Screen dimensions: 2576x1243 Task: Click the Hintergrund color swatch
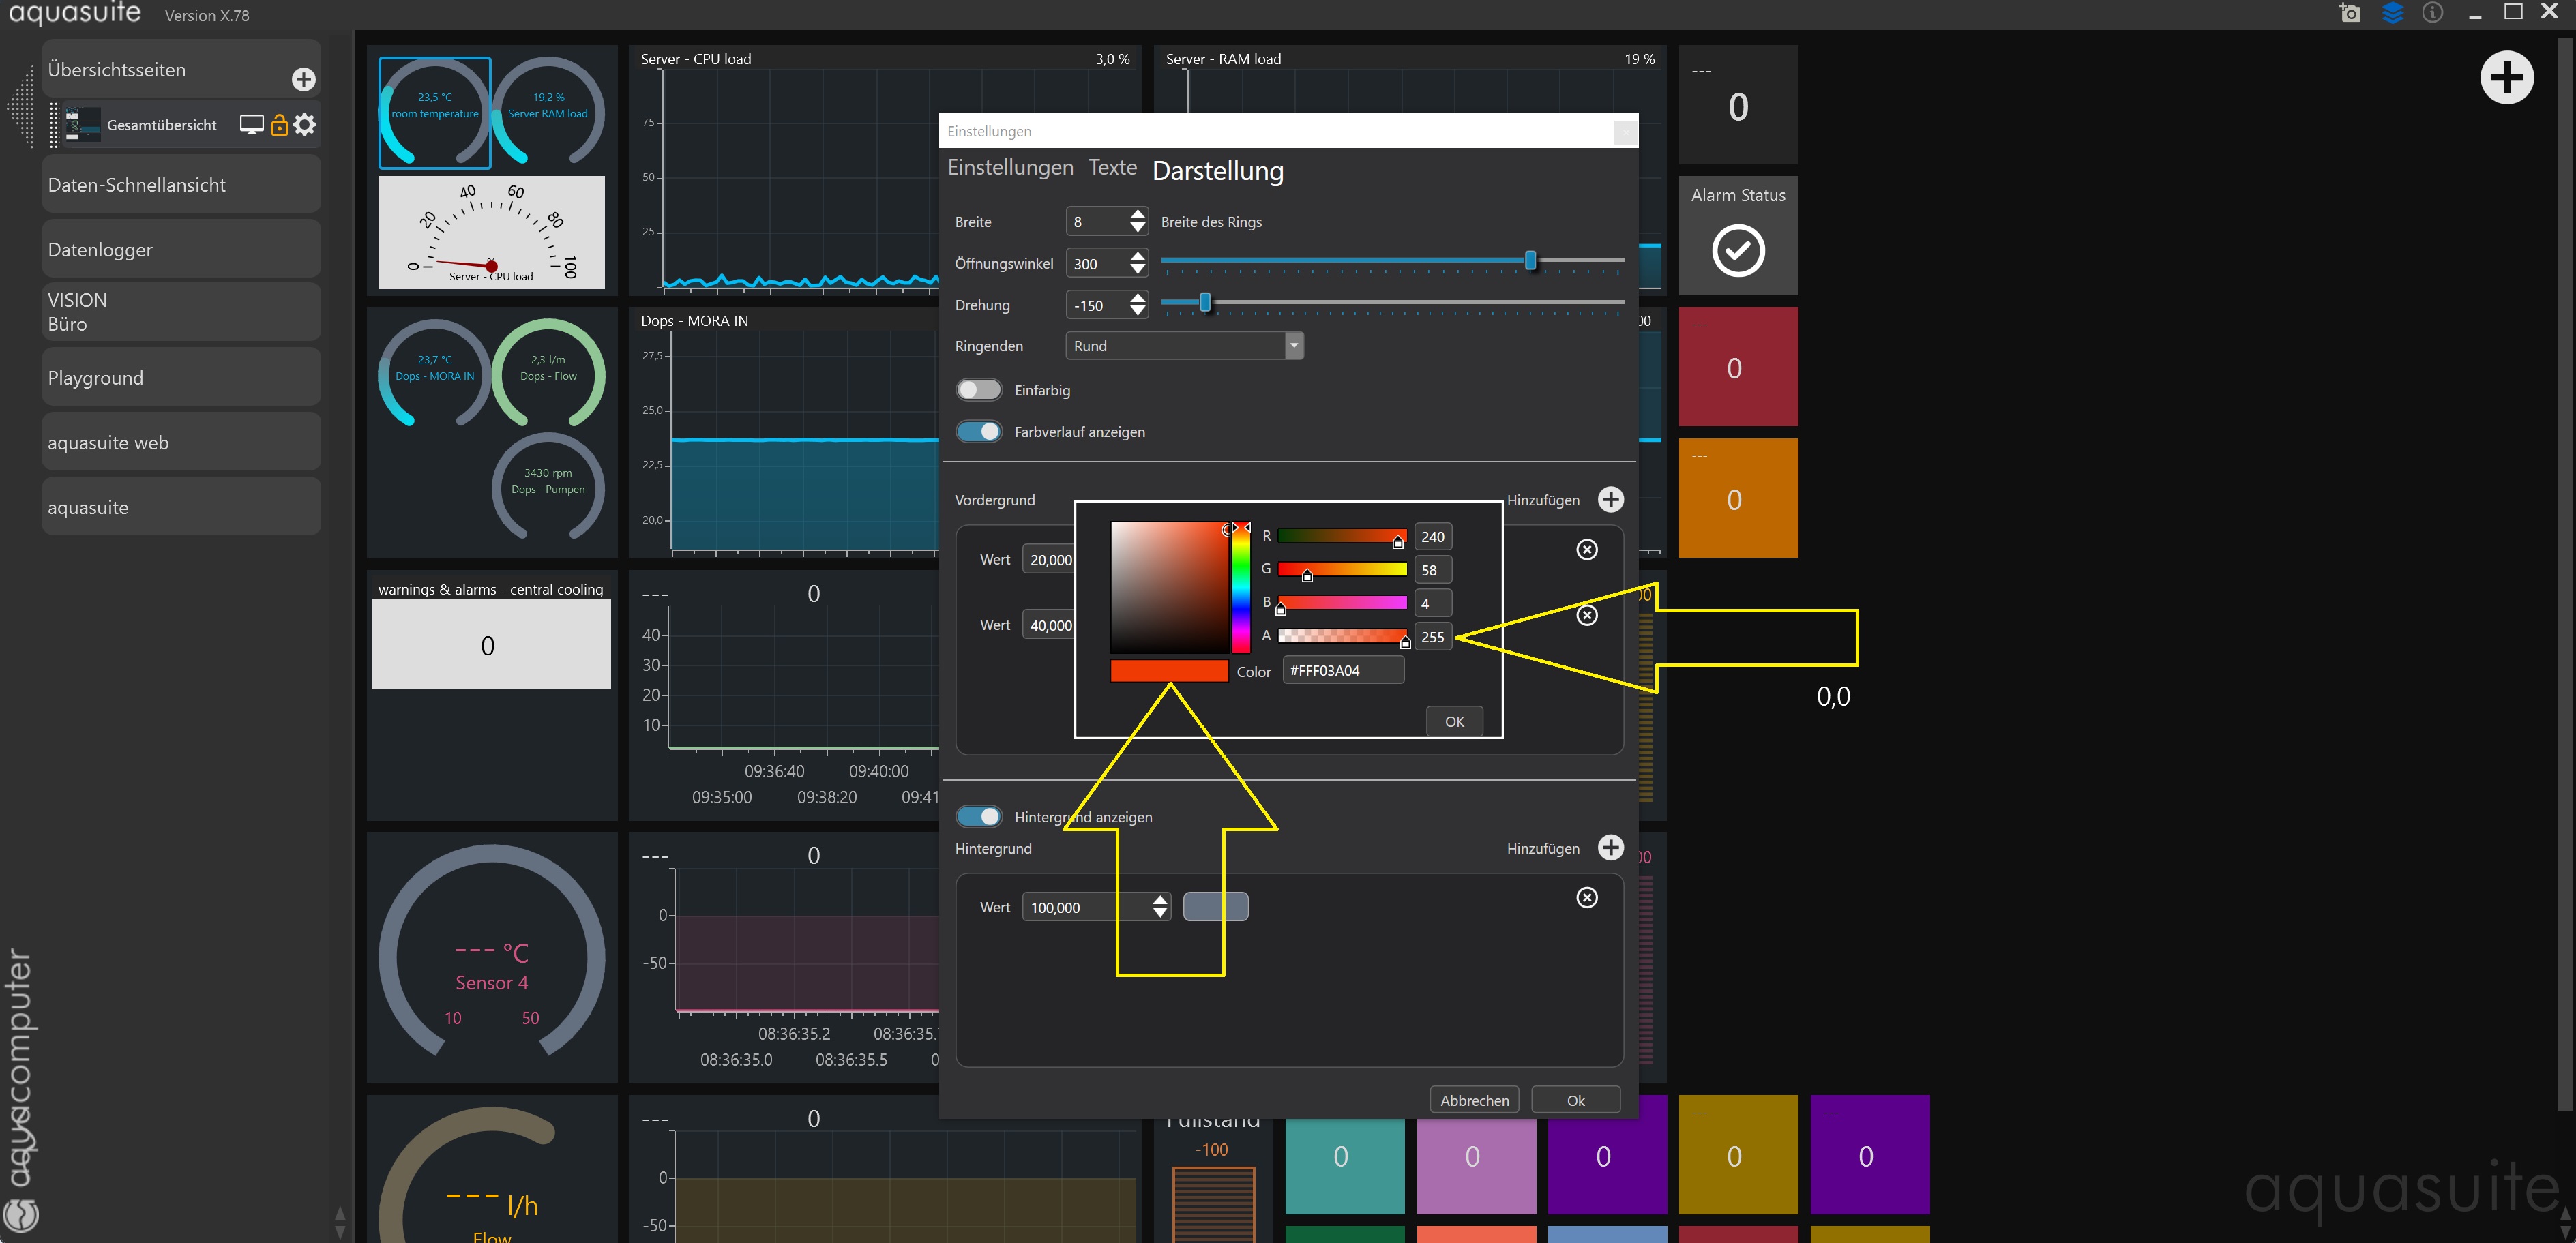click(x=1215, y=907)
